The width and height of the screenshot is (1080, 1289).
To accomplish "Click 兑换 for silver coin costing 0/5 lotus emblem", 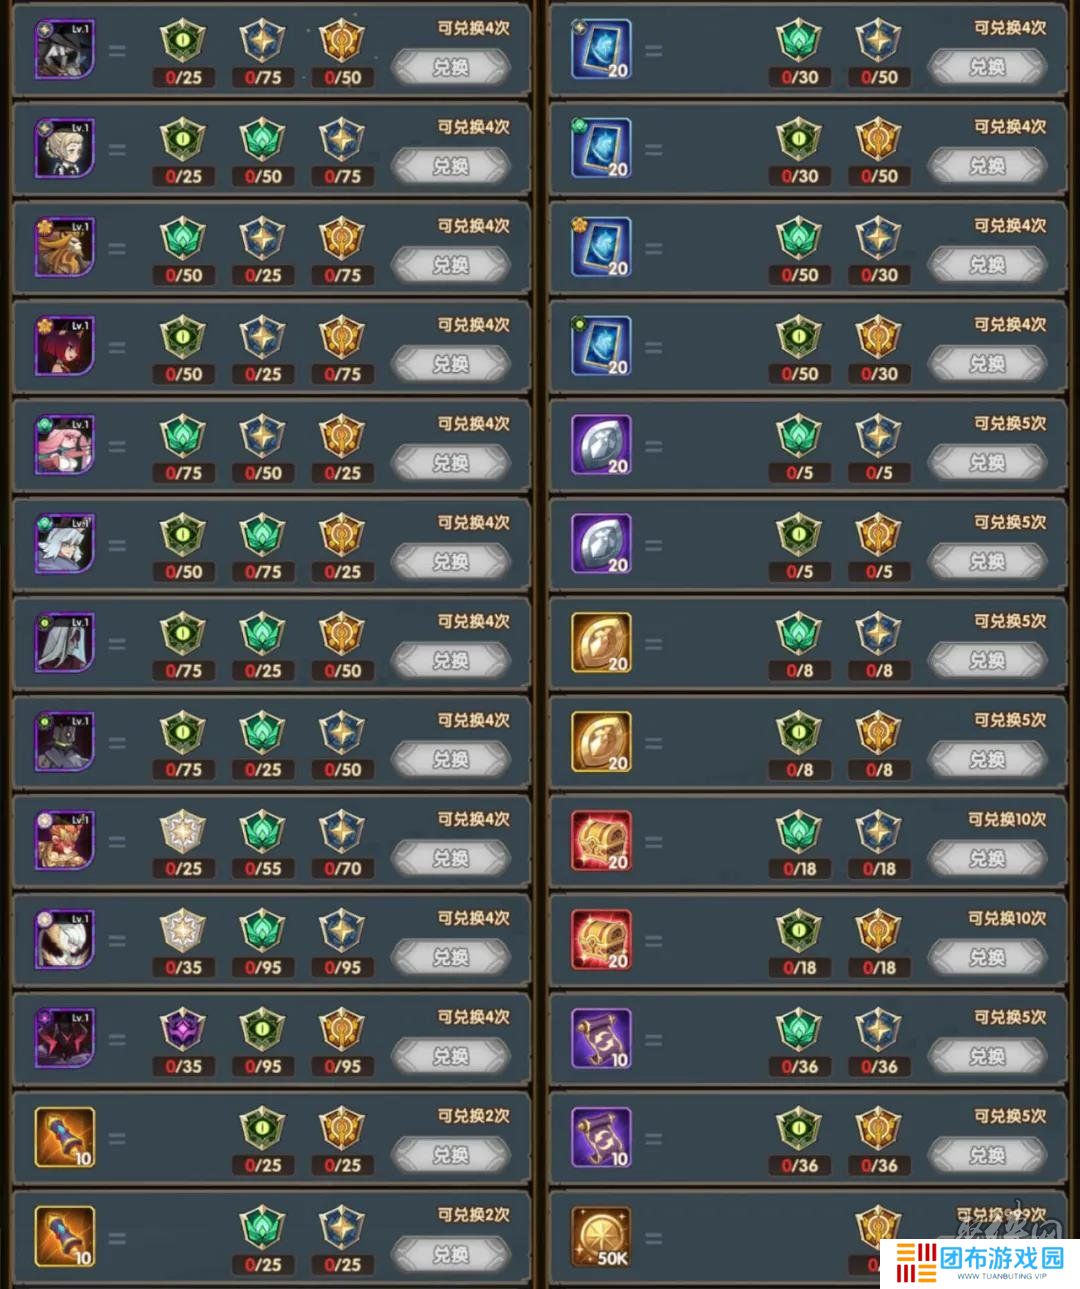I will pos(988,463).
